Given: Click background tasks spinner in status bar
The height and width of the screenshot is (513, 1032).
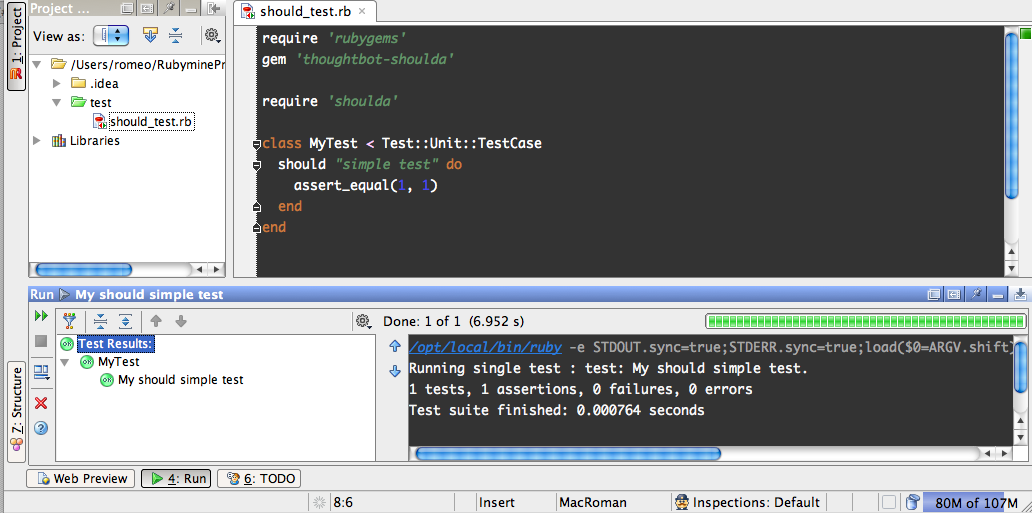Looking at the screenshot, I should tap(319, 502).
